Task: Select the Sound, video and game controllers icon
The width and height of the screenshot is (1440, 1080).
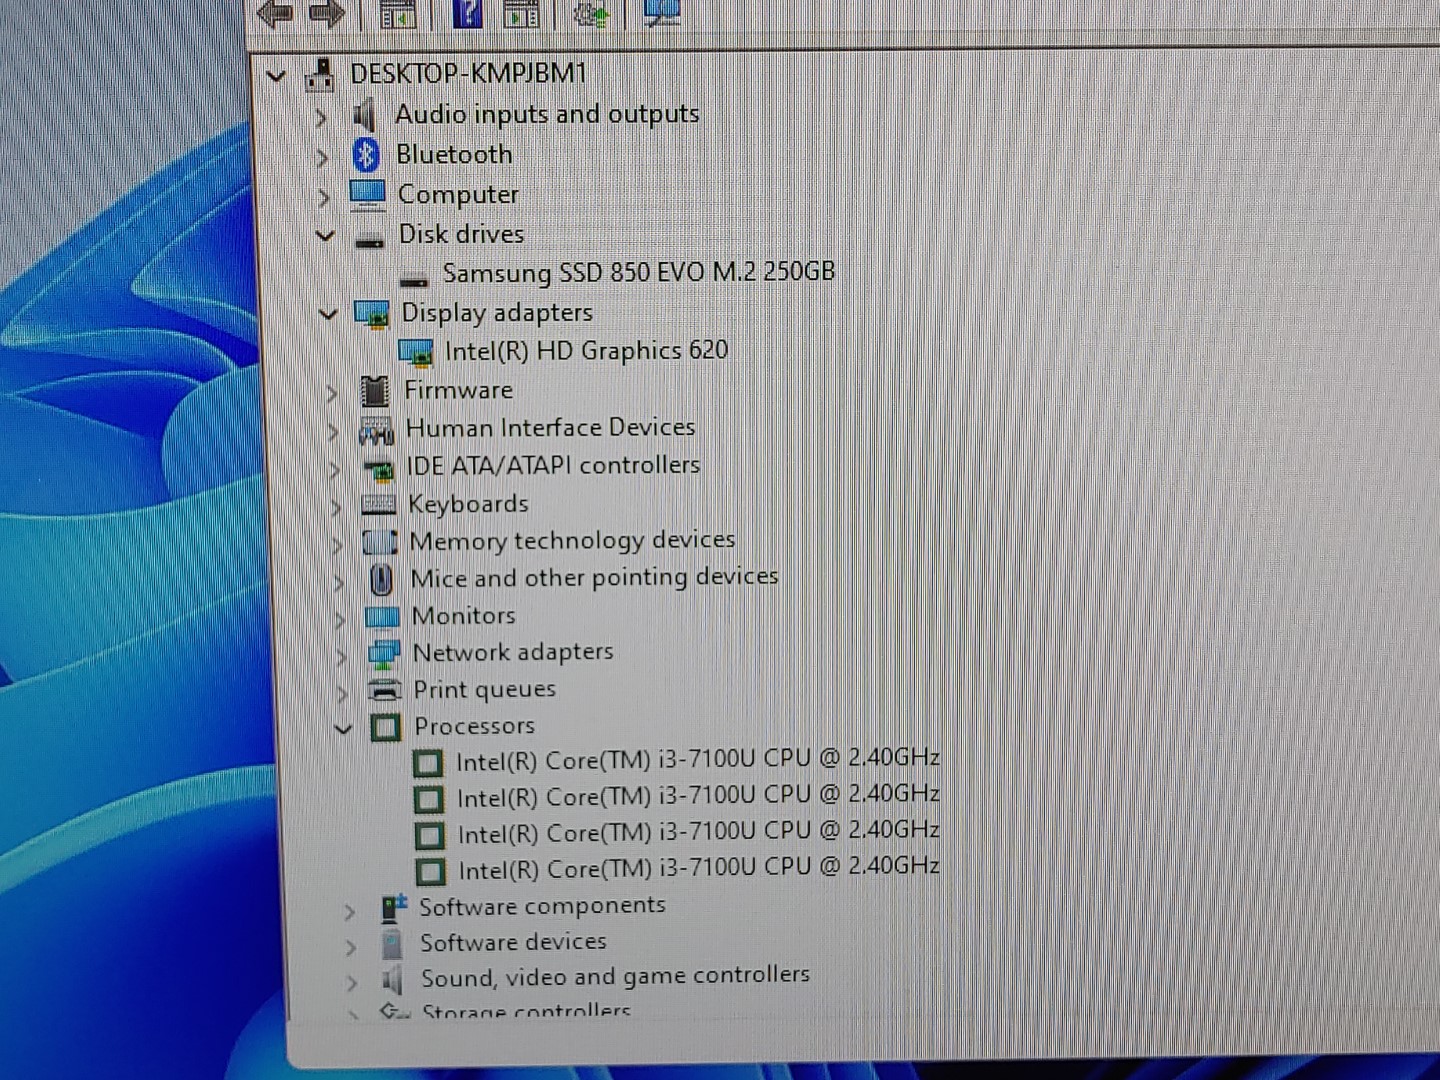Action: 392,979
